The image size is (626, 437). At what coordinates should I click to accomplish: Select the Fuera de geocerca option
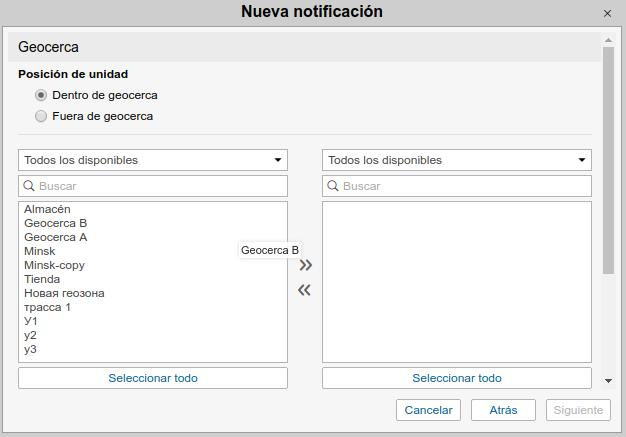tap(41, 116)
